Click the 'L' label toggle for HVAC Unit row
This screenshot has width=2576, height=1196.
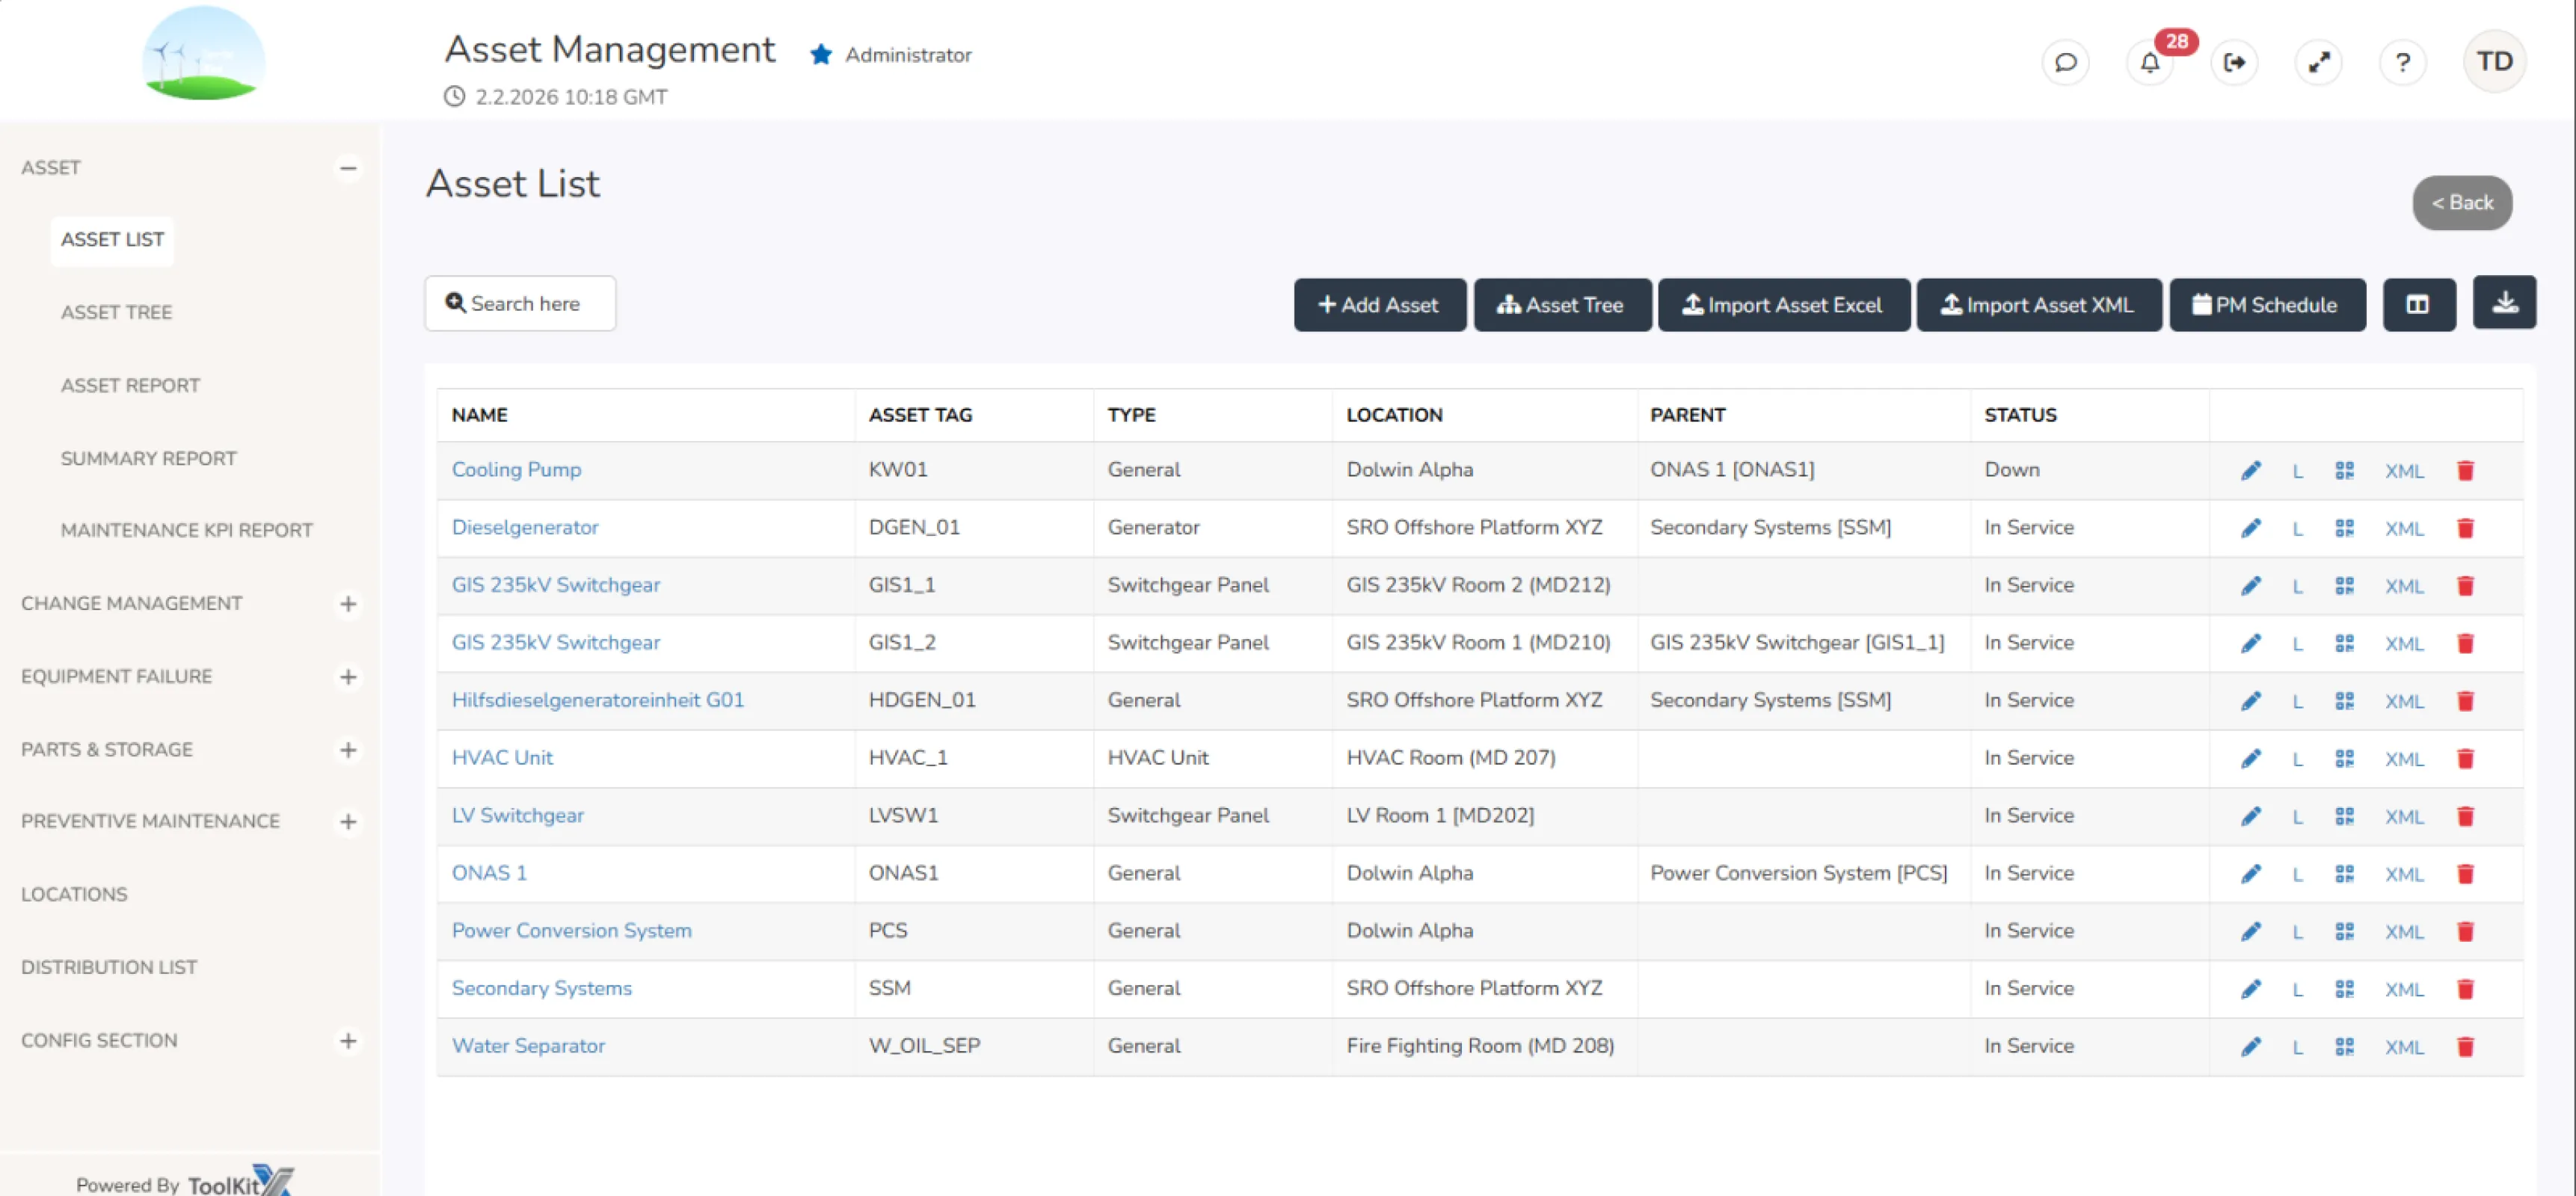coord(2298,758)
